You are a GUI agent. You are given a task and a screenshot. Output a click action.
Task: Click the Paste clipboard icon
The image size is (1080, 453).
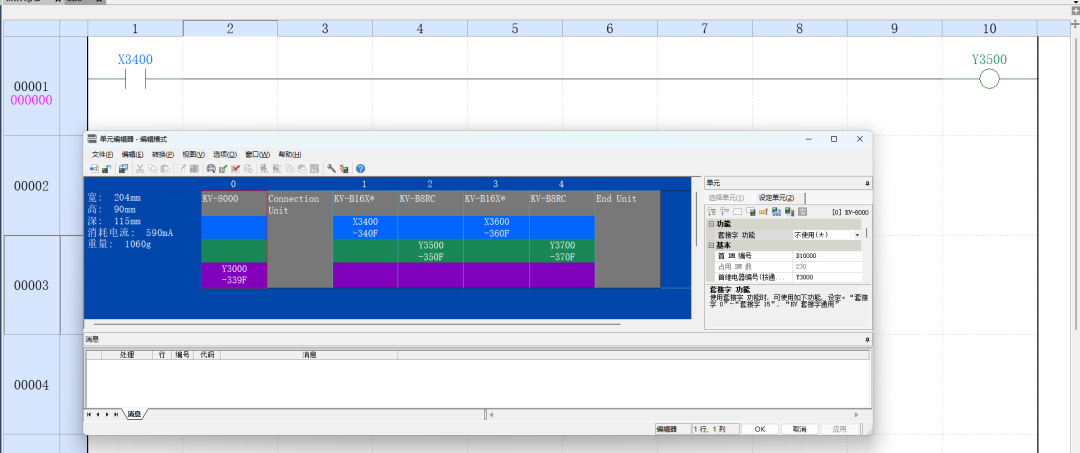[165, 169]
